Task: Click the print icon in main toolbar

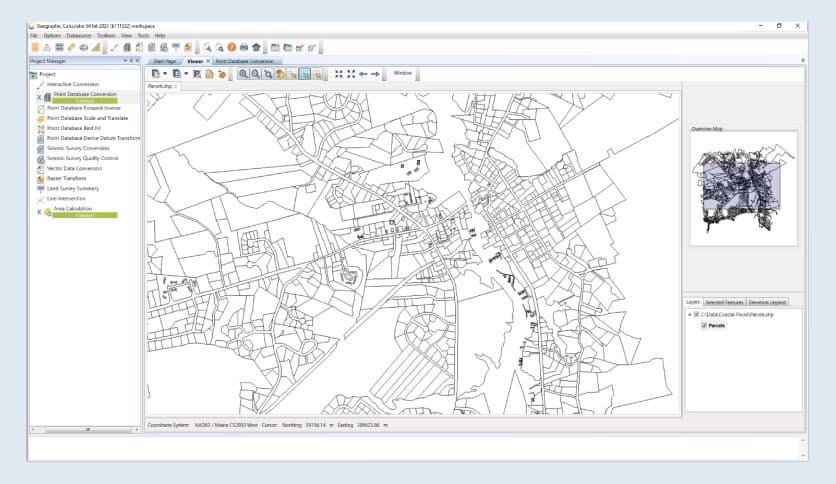Action: pyautogui.click(x=243, y=47)
